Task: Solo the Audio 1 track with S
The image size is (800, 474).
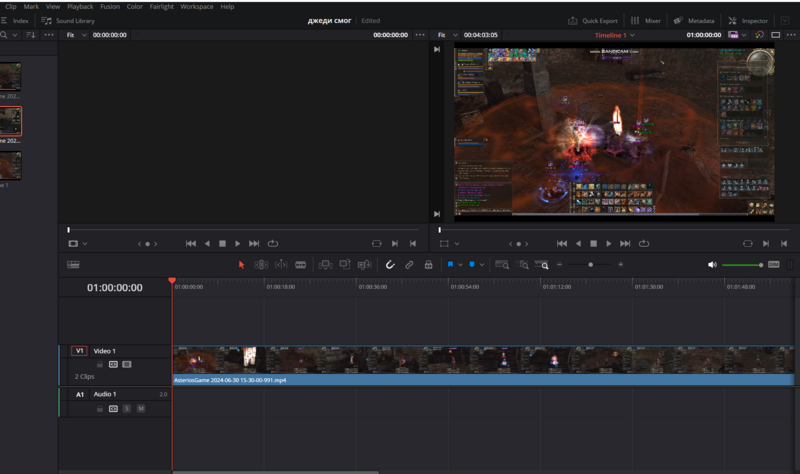Action: pyautogui.click(x=127, y=409)
